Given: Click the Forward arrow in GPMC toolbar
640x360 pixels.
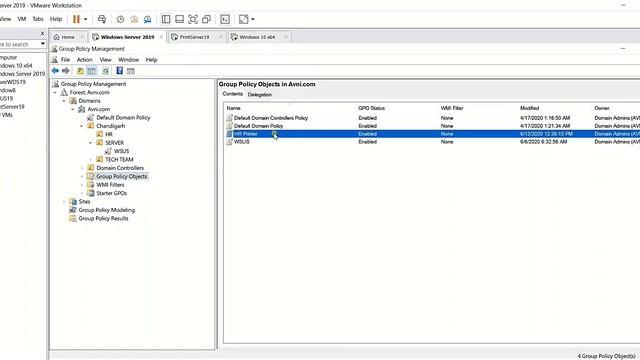Looking at the screenshot, I should tap(66, 71).
